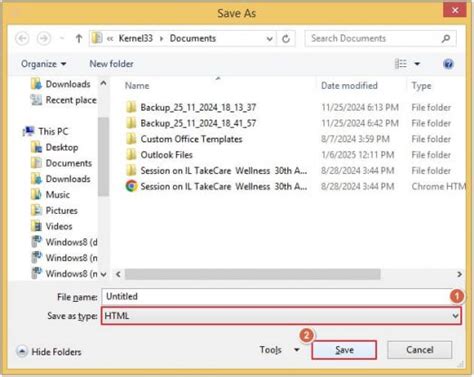Sort by Date modified column header
474x377 pixels.
coord(349,86)
